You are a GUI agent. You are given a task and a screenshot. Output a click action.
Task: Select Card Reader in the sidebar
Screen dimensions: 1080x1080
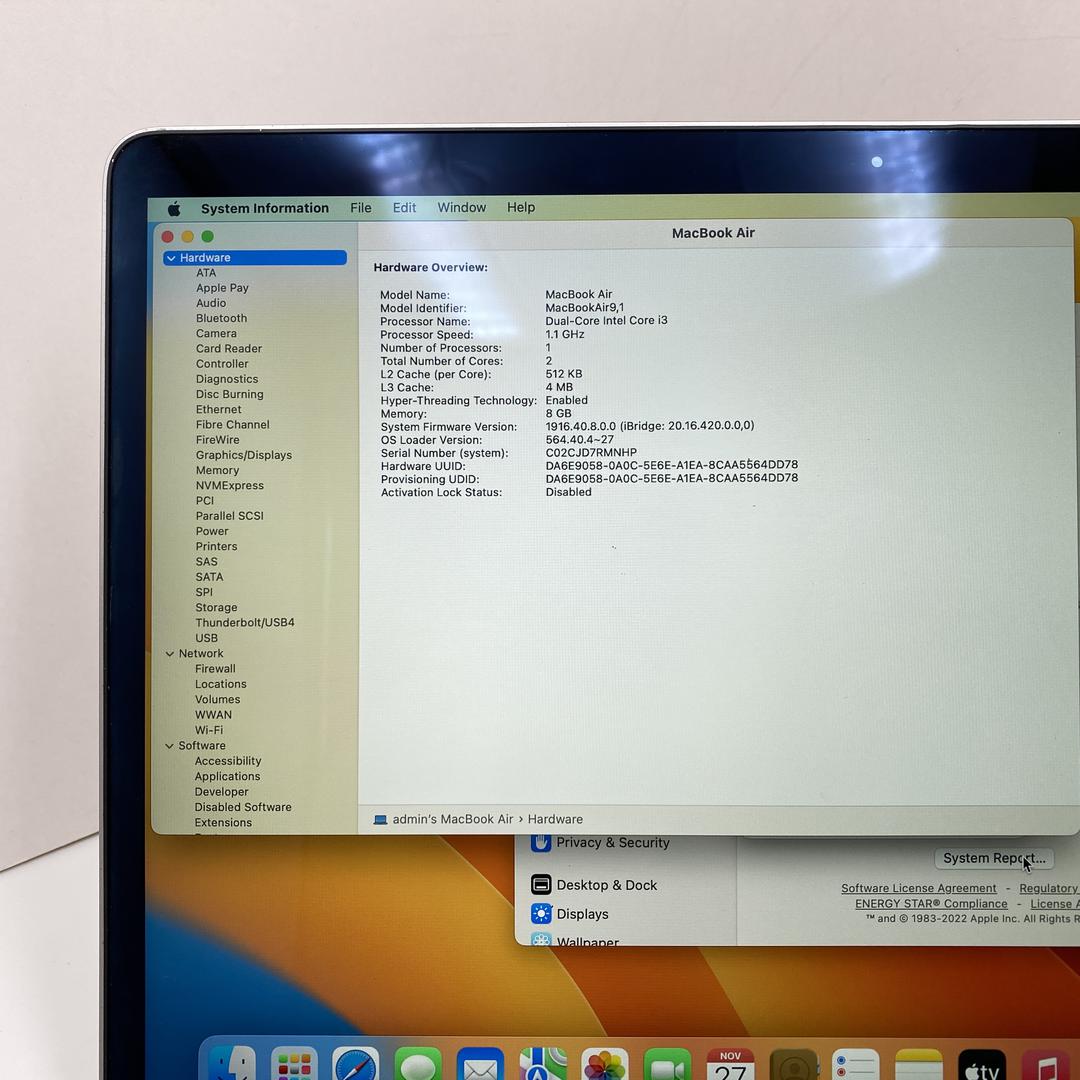229,349
